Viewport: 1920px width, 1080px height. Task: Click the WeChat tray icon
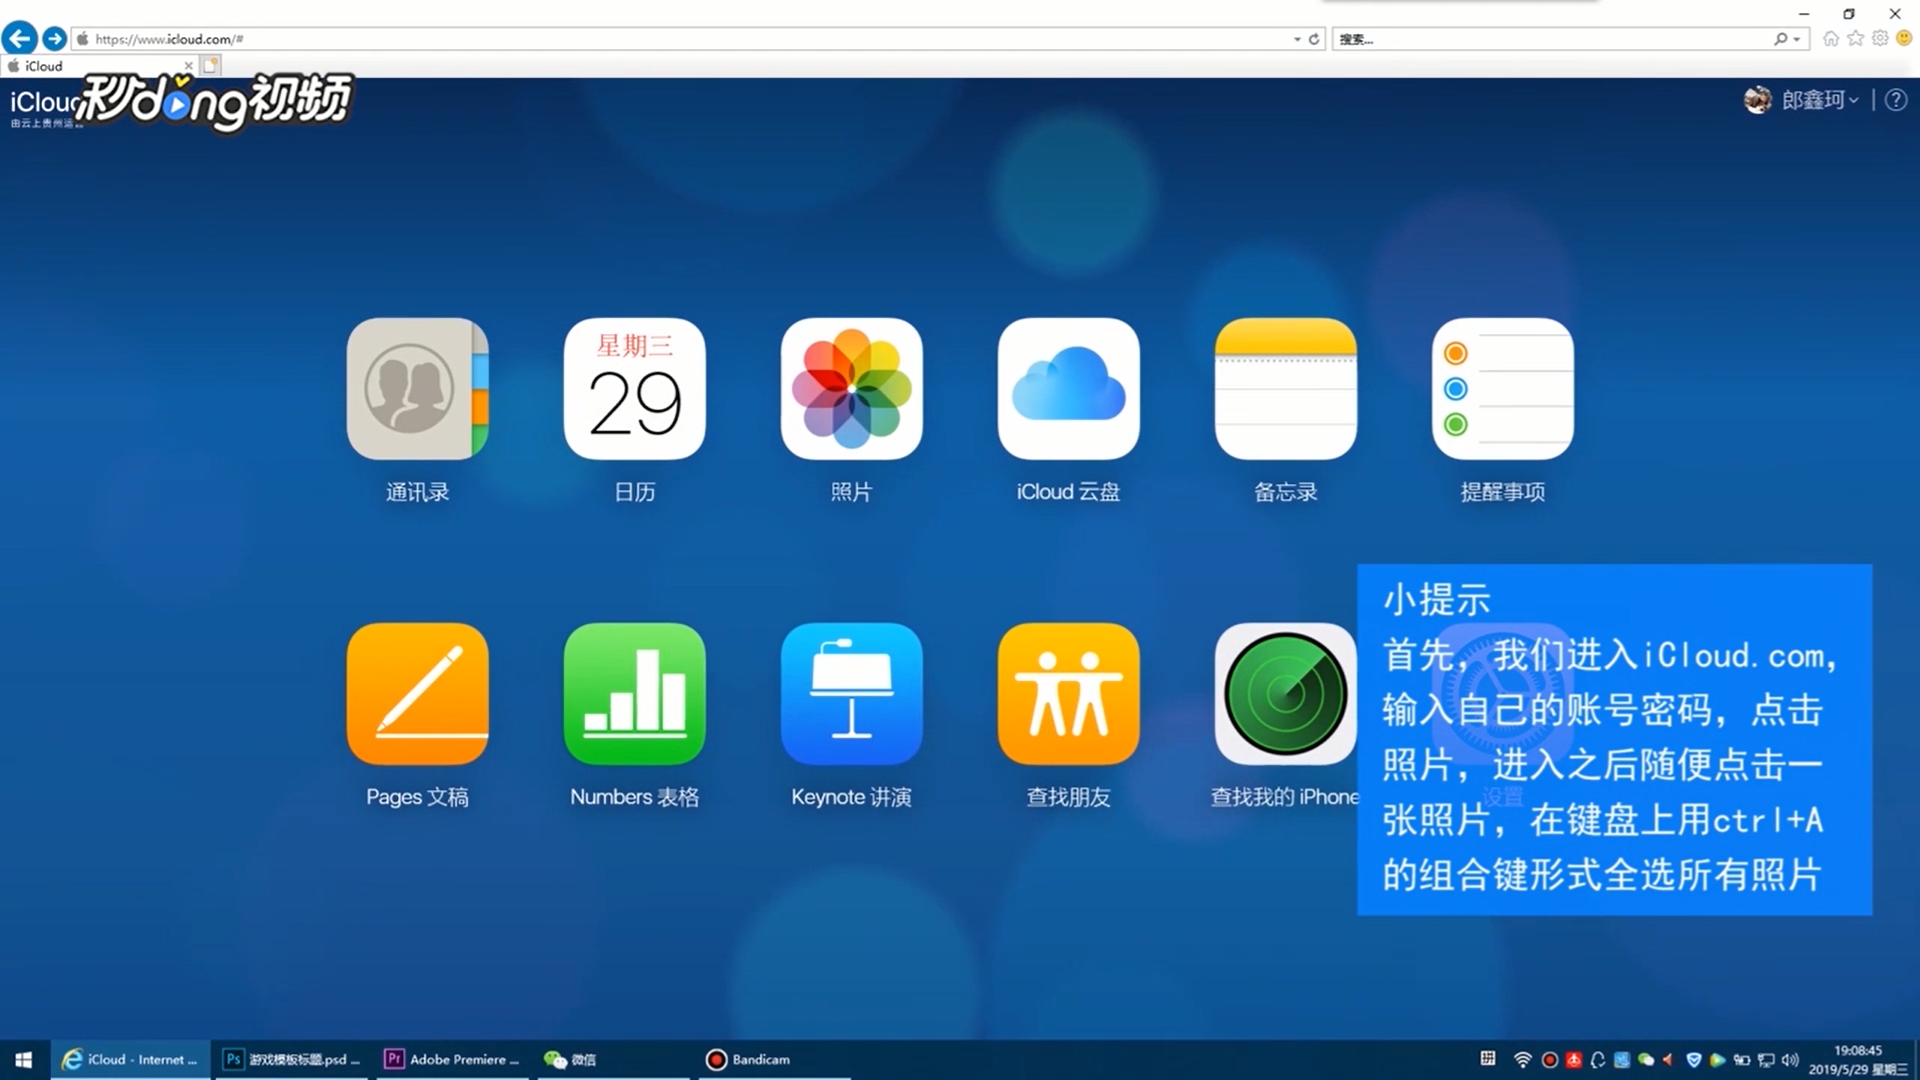[1646, 1060]
